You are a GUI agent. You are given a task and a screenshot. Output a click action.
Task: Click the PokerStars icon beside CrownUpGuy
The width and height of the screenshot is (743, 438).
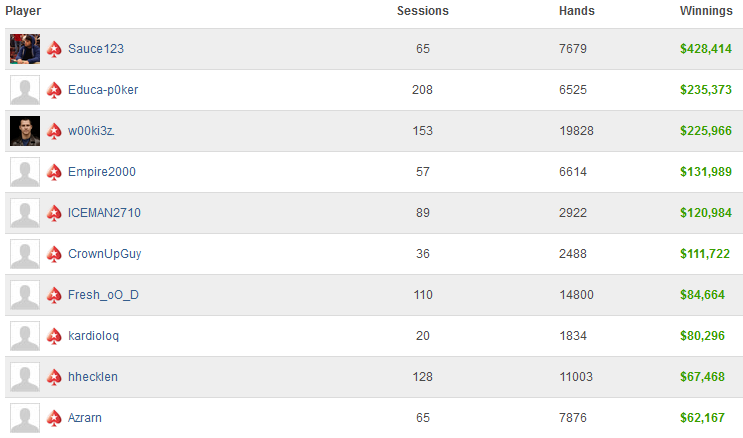click(x=54, y=254)
